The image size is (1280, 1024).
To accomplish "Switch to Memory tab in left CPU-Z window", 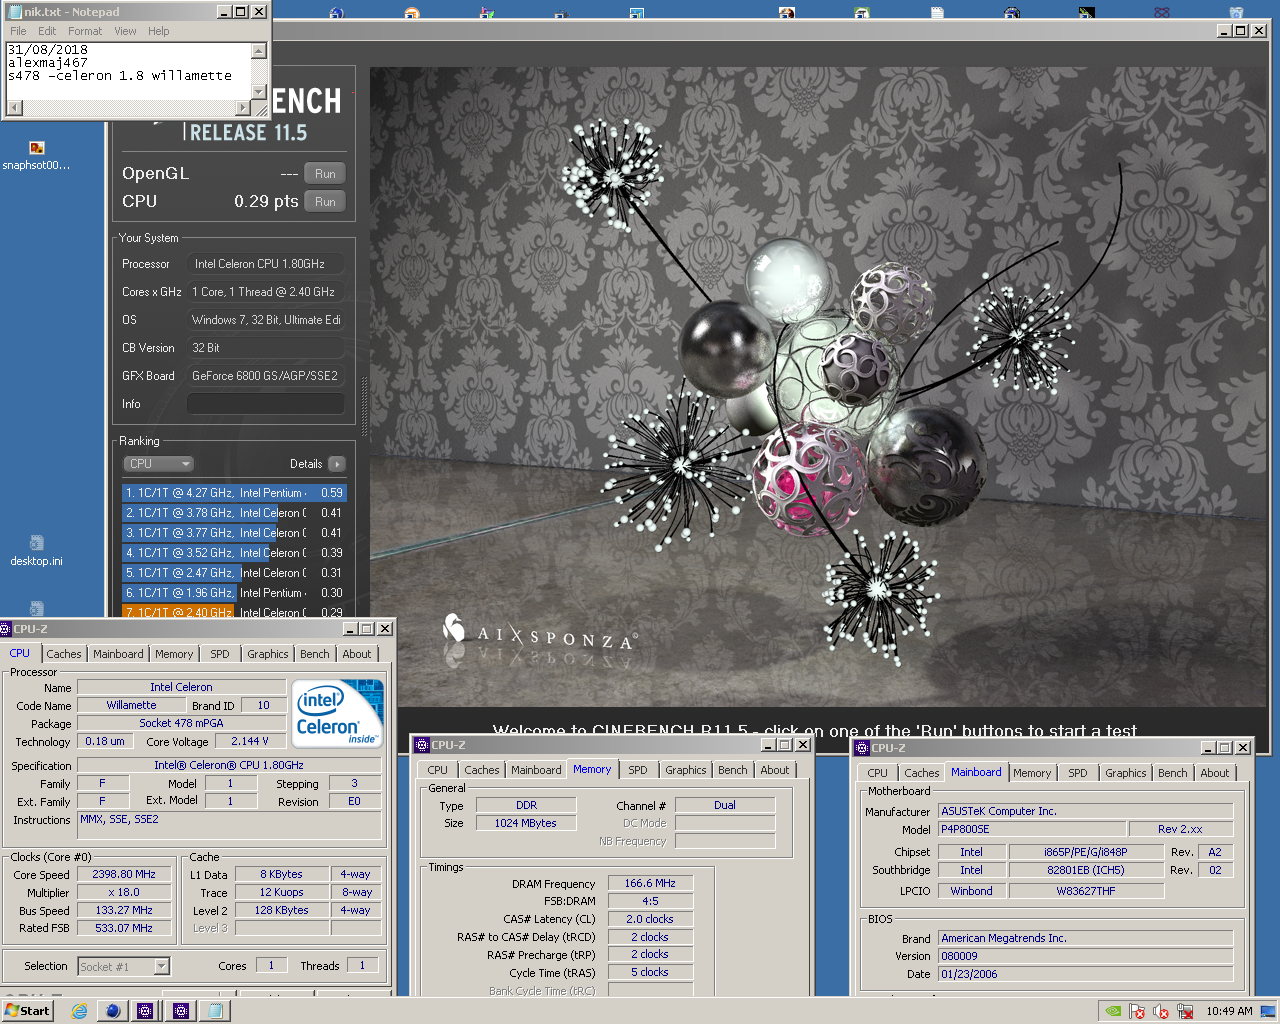I will [174, 654].
